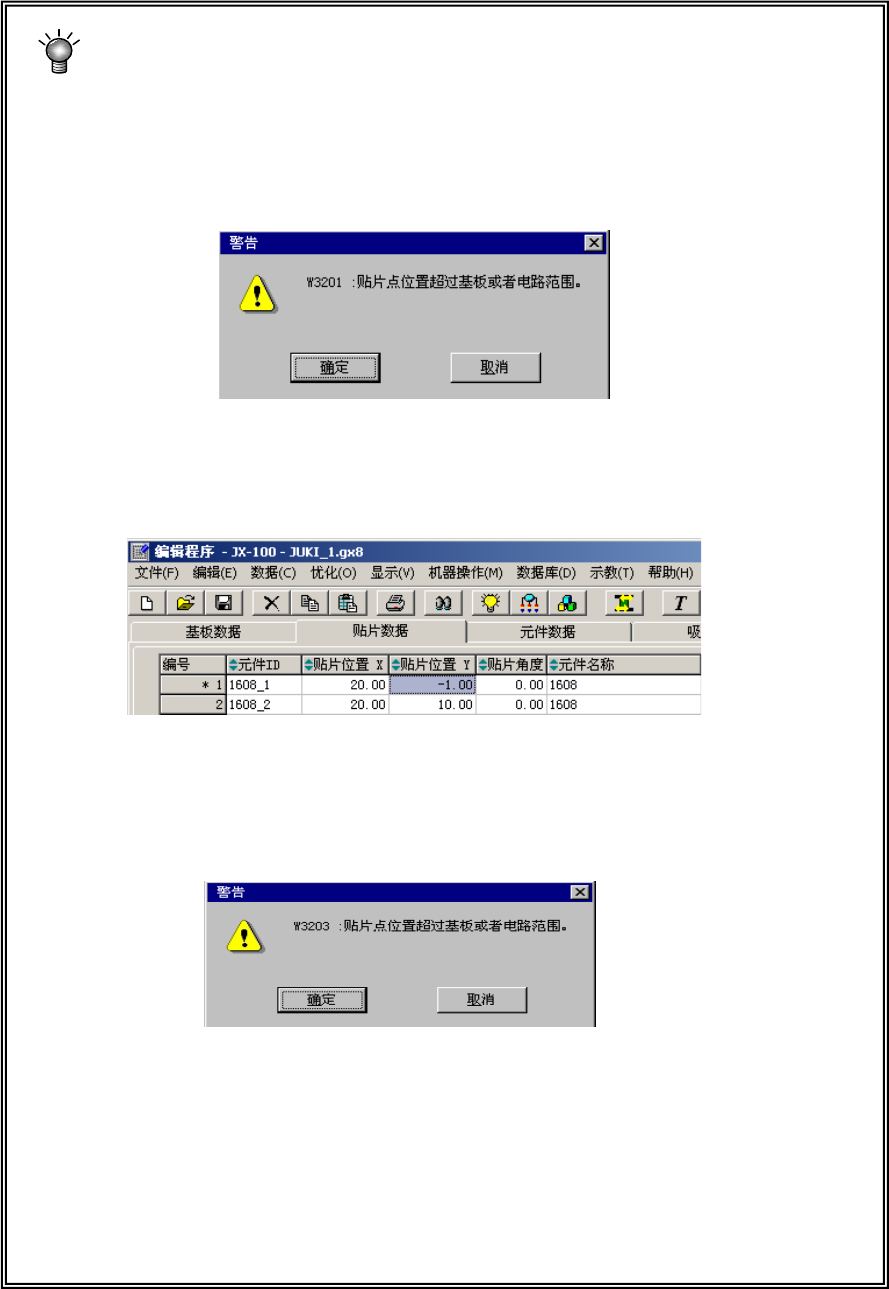This screenshot has width=889, height=1289.
Task: Open the 文件(F) menu
Action: (x=157, y=573)
